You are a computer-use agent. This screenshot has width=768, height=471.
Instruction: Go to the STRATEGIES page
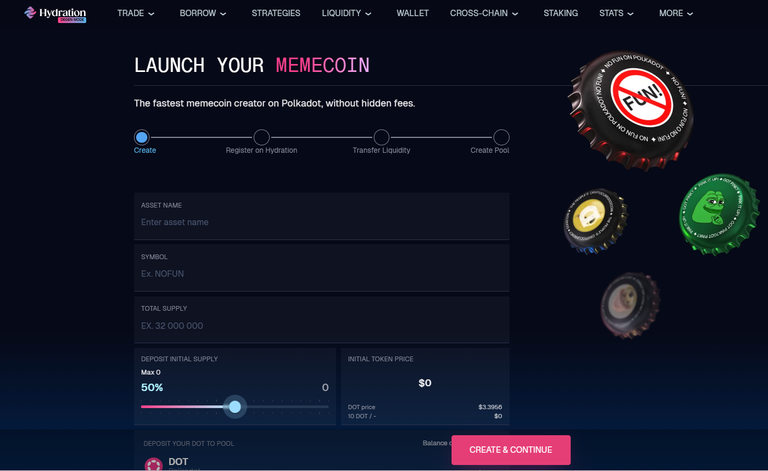[276, 13]
